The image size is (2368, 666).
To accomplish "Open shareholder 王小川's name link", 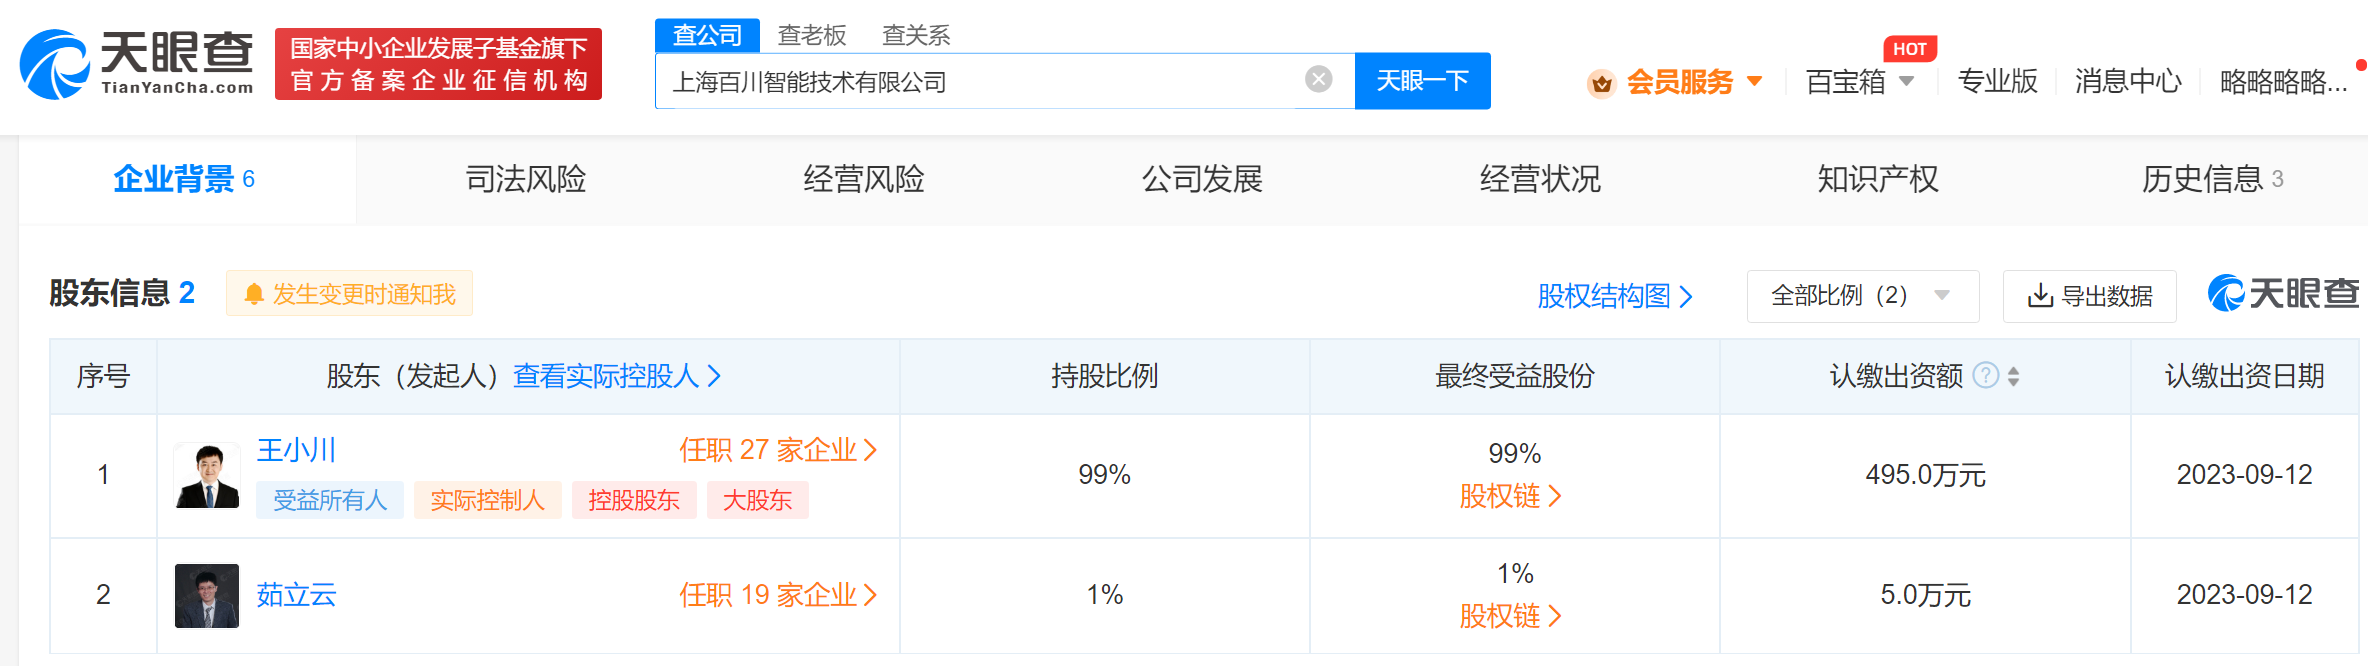I will [296, 450].
